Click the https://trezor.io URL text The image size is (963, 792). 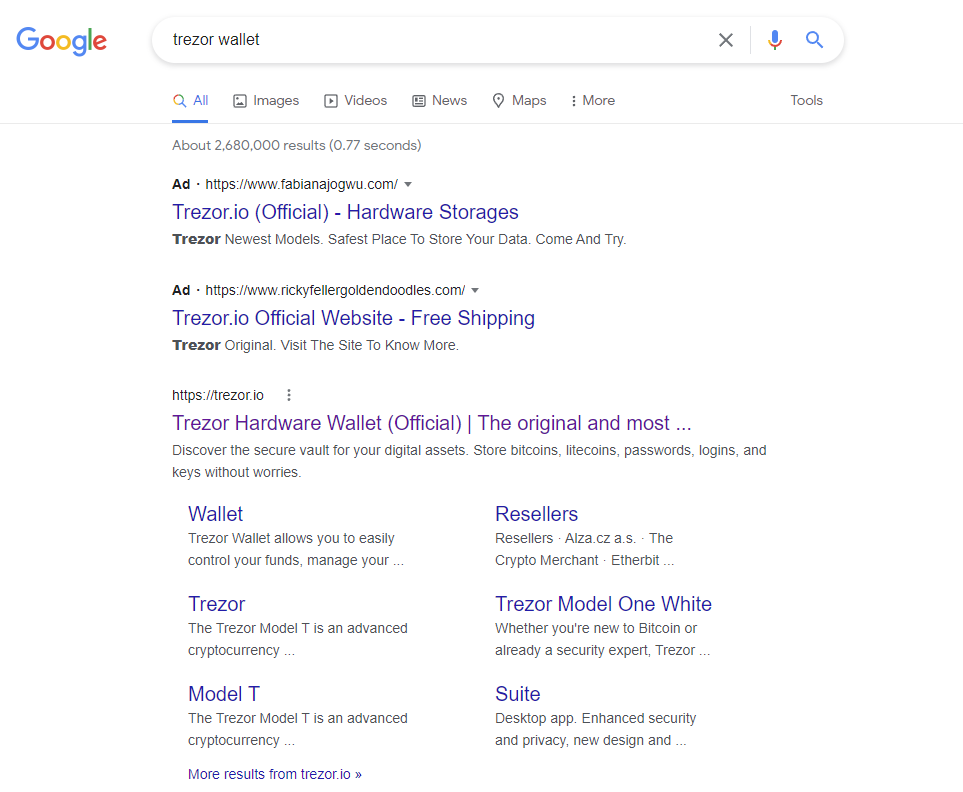click(x=218, y=395)
